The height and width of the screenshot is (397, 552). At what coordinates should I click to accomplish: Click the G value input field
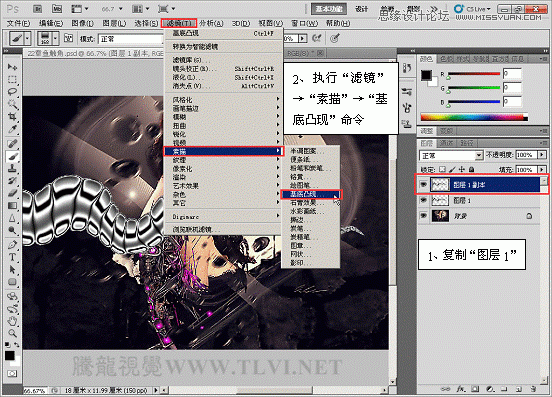pos(512,87)
